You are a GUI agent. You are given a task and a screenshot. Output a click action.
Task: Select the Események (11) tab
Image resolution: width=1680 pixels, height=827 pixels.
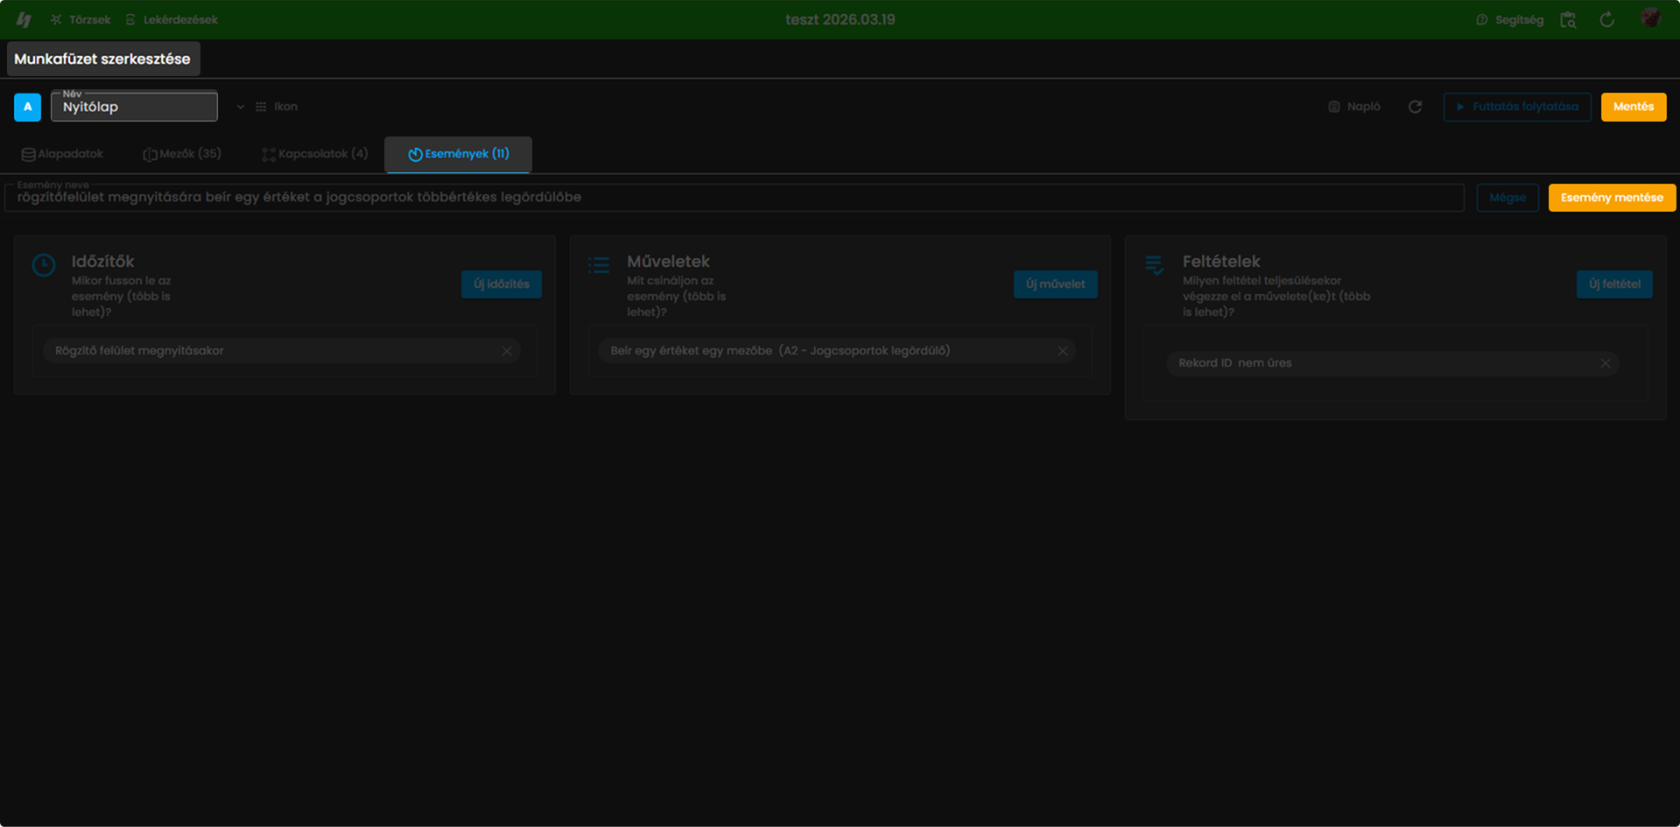point(458,154)
